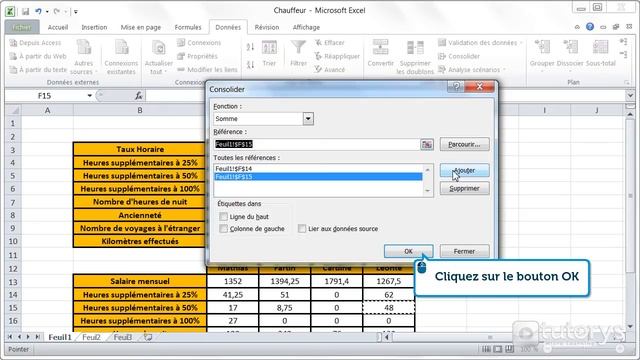Check Colonne de gauche checkbox
This screenshot has height=360, width=640.
point(223,229)
